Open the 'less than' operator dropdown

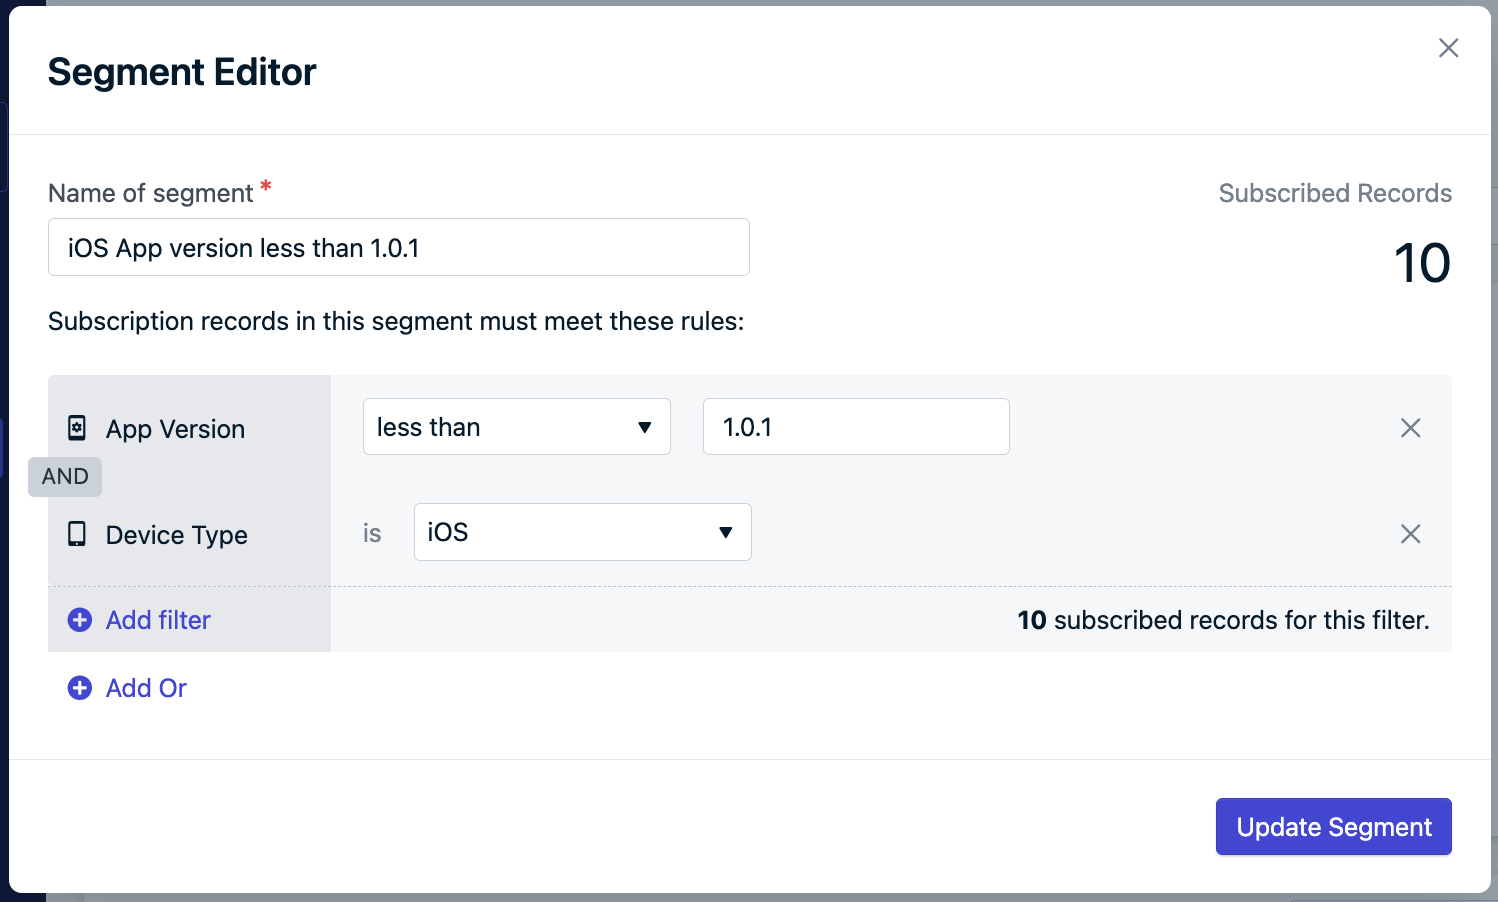click(x=516, y=427)
